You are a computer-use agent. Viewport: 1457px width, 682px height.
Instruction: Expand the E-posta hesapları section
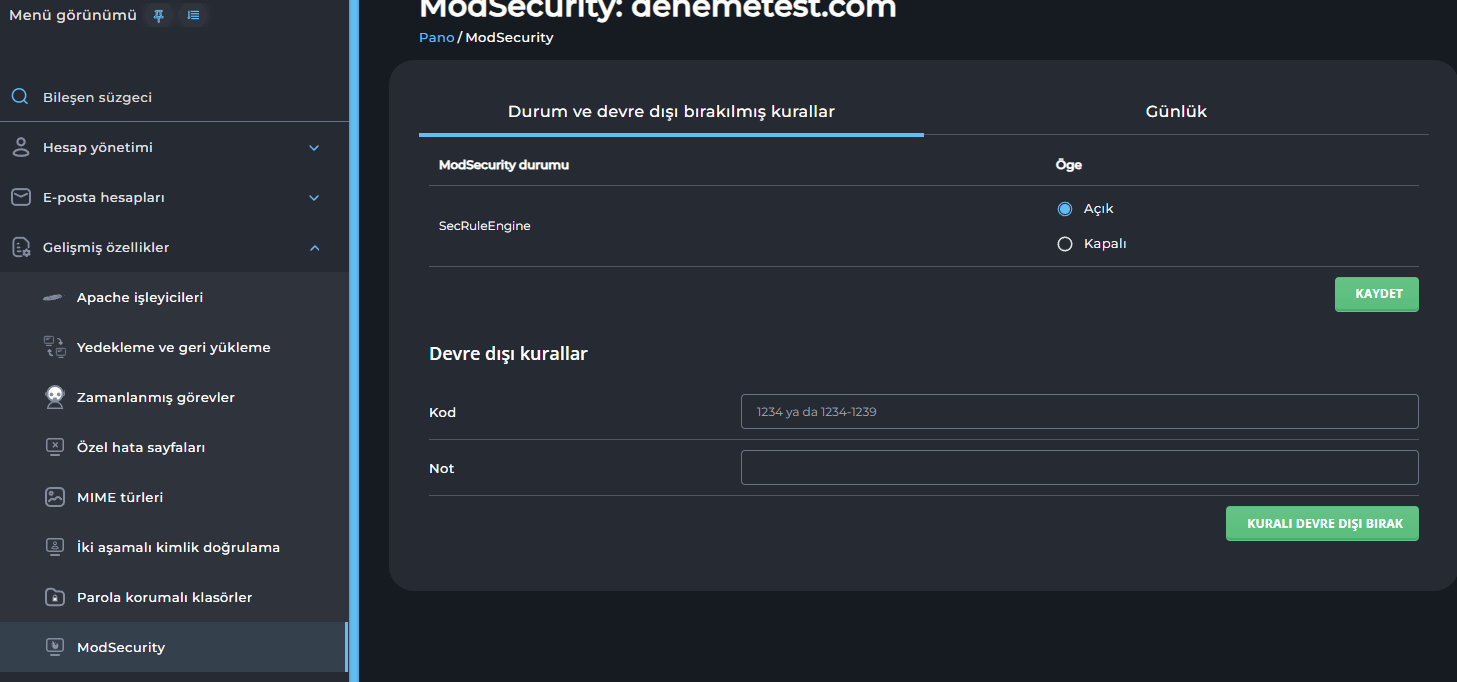[x=314, y=198]
